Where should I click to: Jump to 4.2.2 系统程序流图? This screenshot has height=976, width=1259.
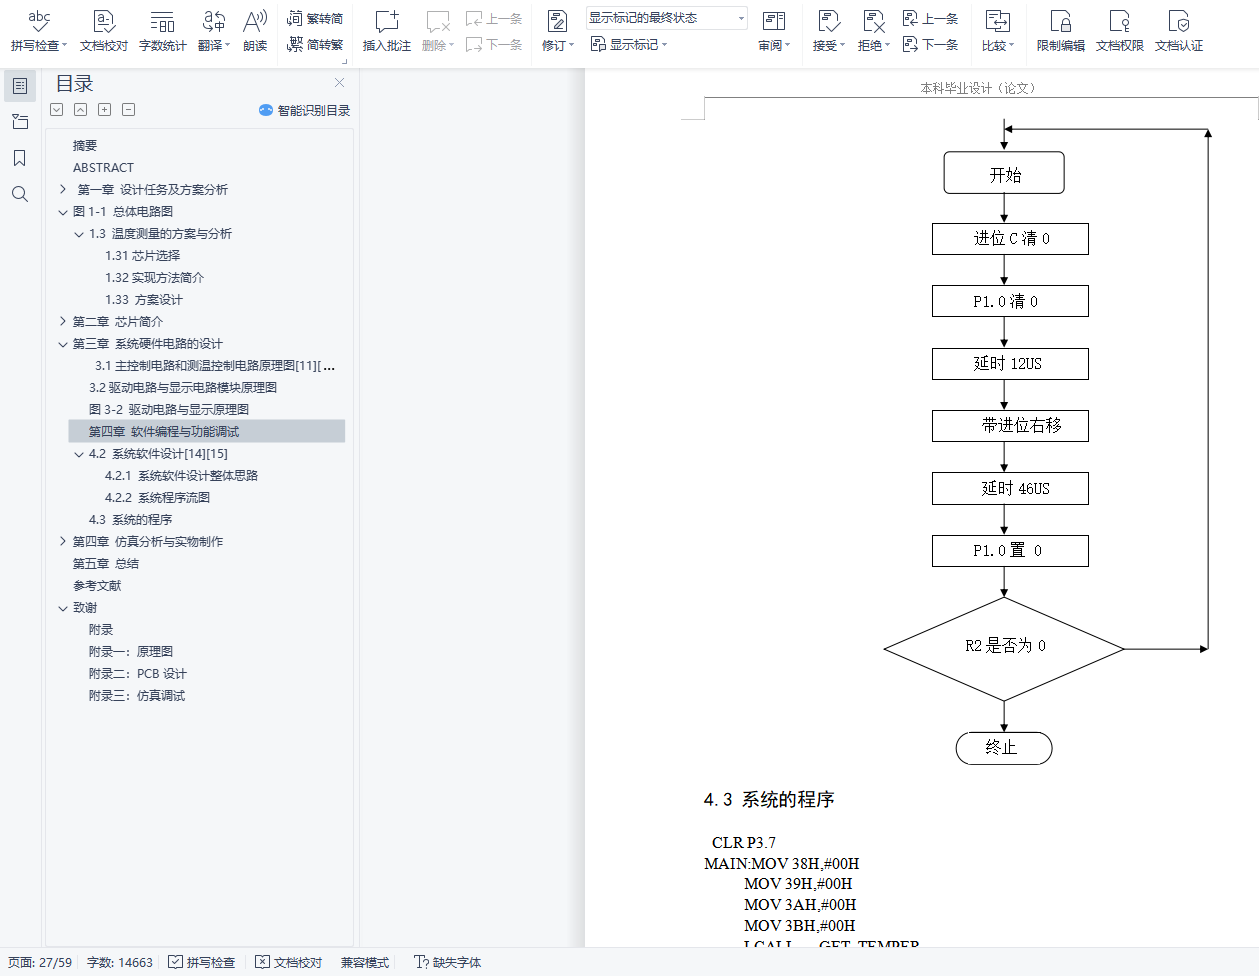[x=158, y=497]
